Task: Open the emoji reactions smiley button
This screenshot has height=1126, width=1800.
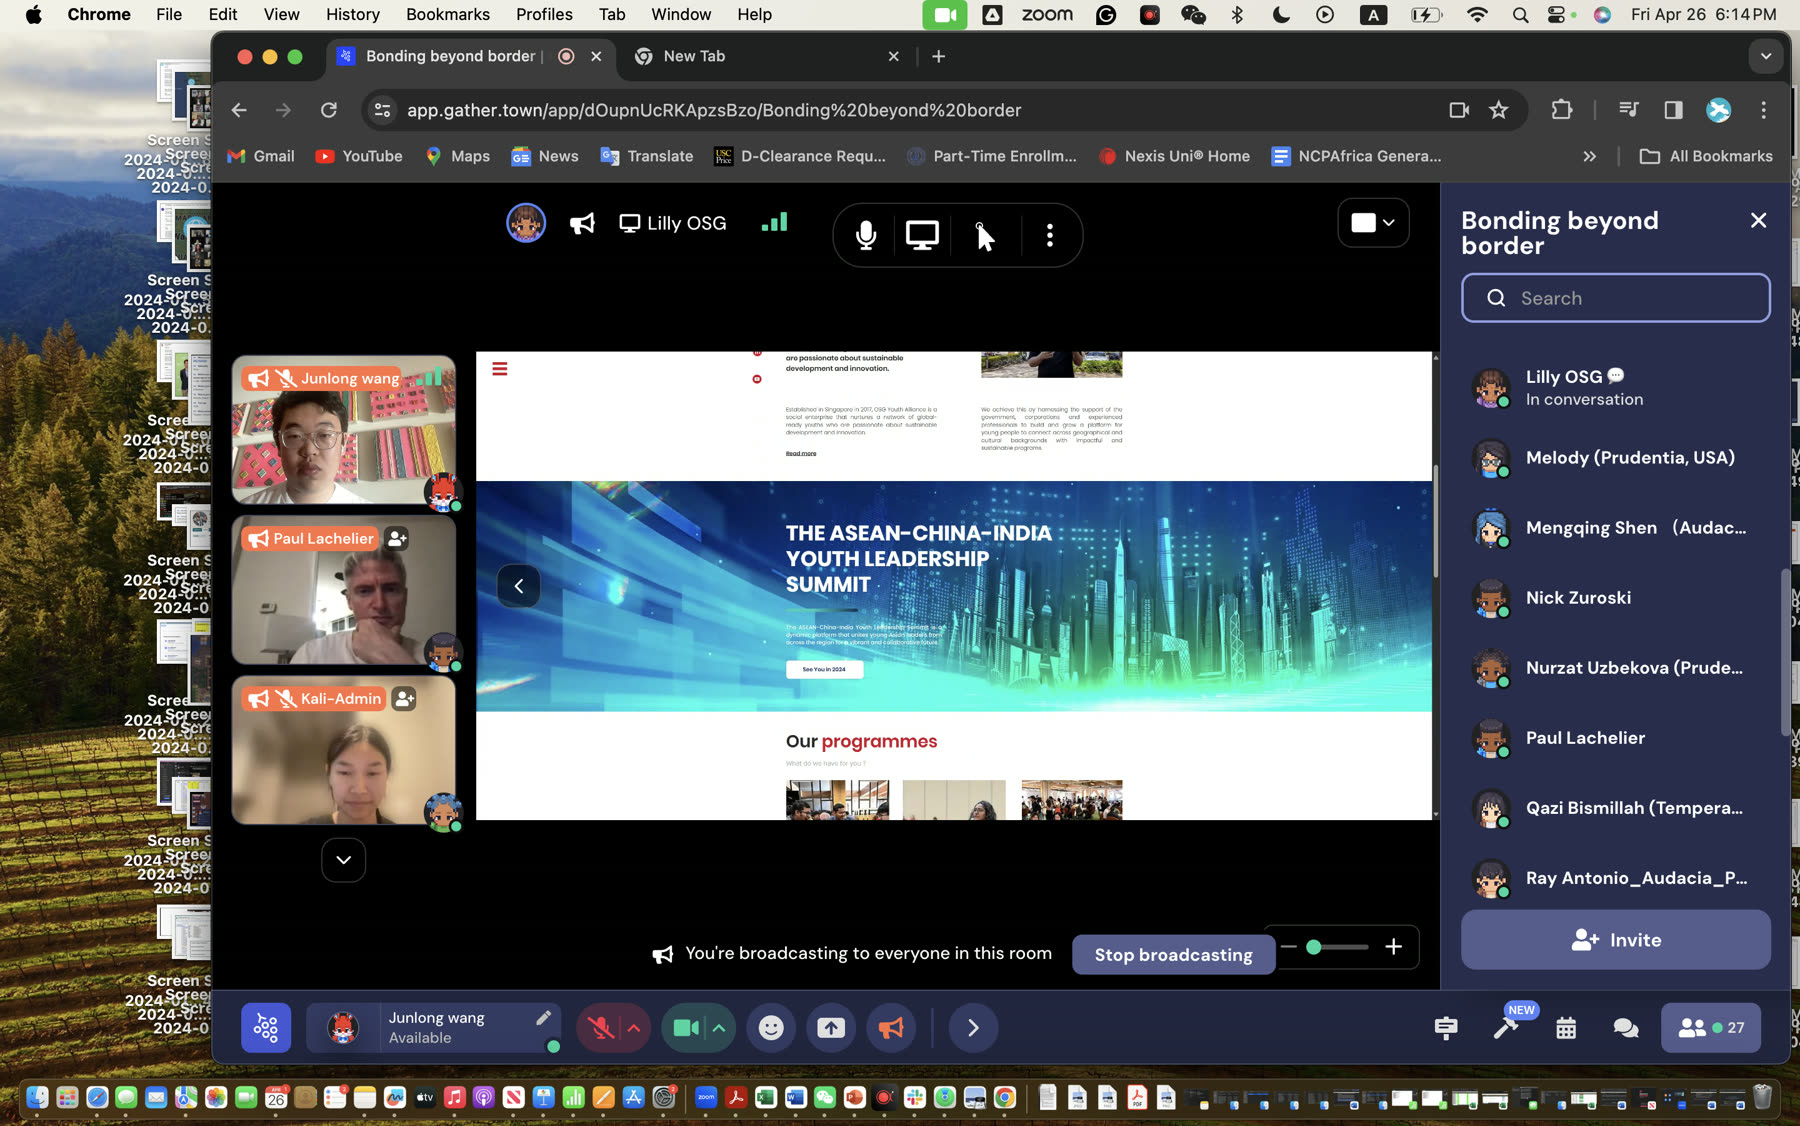Action: click(771, 1027)
